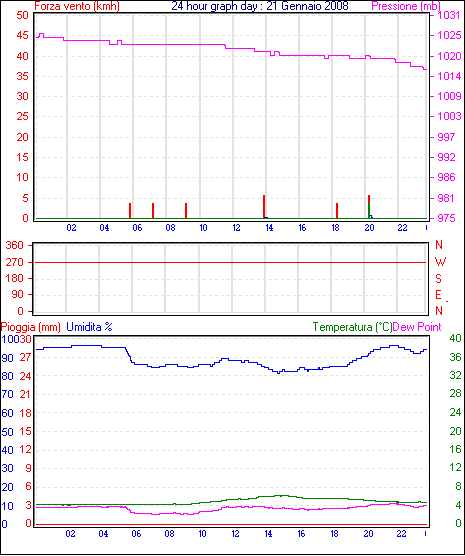The image size is (465, 556).
Task: Click the 'Umidita %' legend label
Action: pyautogui.click(x=89, y=327)
